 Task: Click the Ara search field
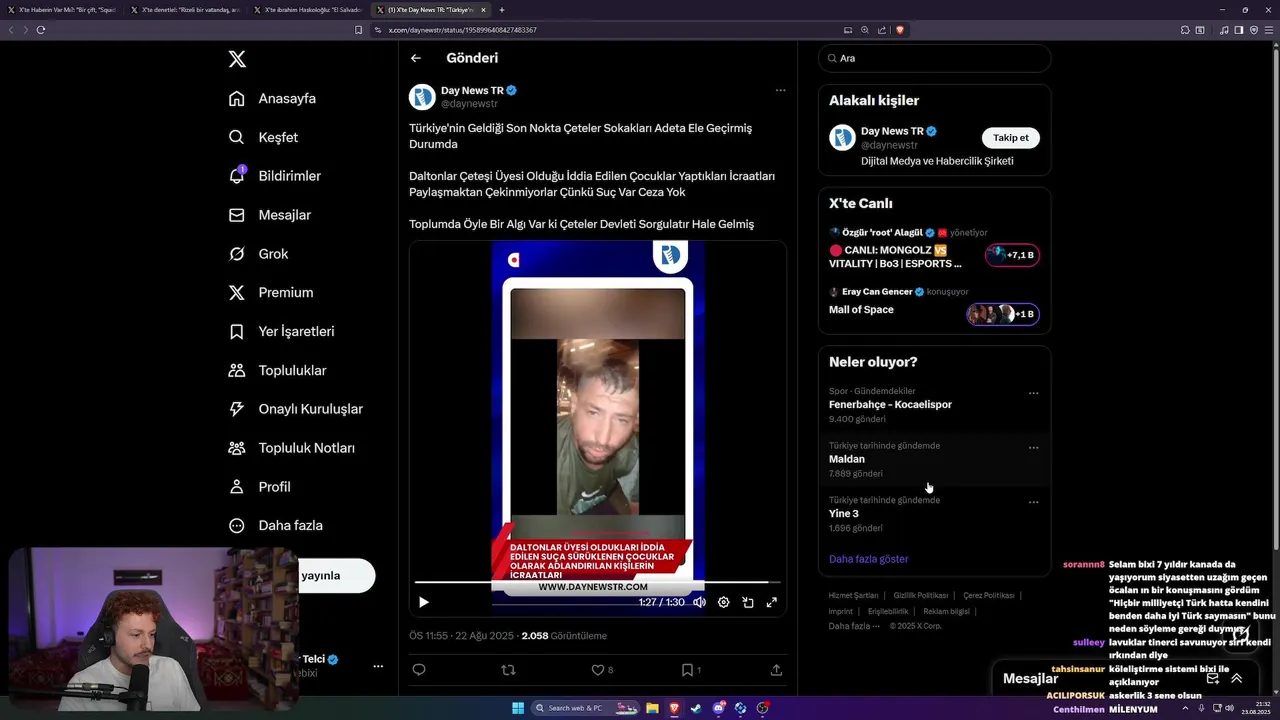934,58
